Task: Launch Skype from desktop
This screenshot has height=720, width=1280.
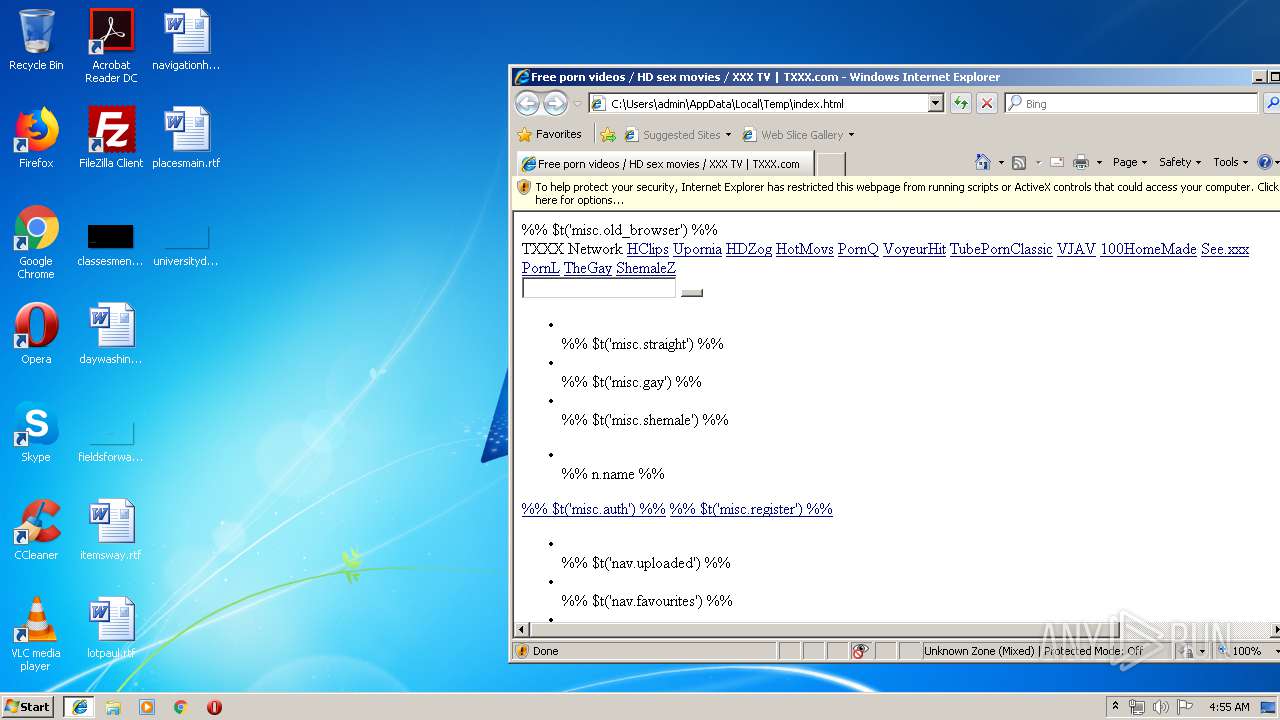Action: tap(36, 432)
